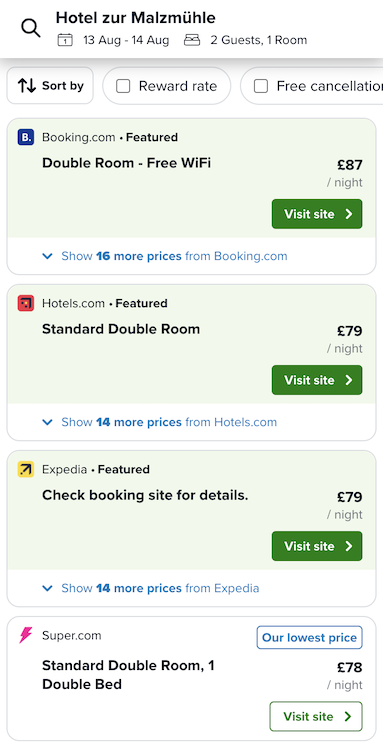Open the calendar date icon
This screenshot has width=383, height=746.
click(65, 40)
